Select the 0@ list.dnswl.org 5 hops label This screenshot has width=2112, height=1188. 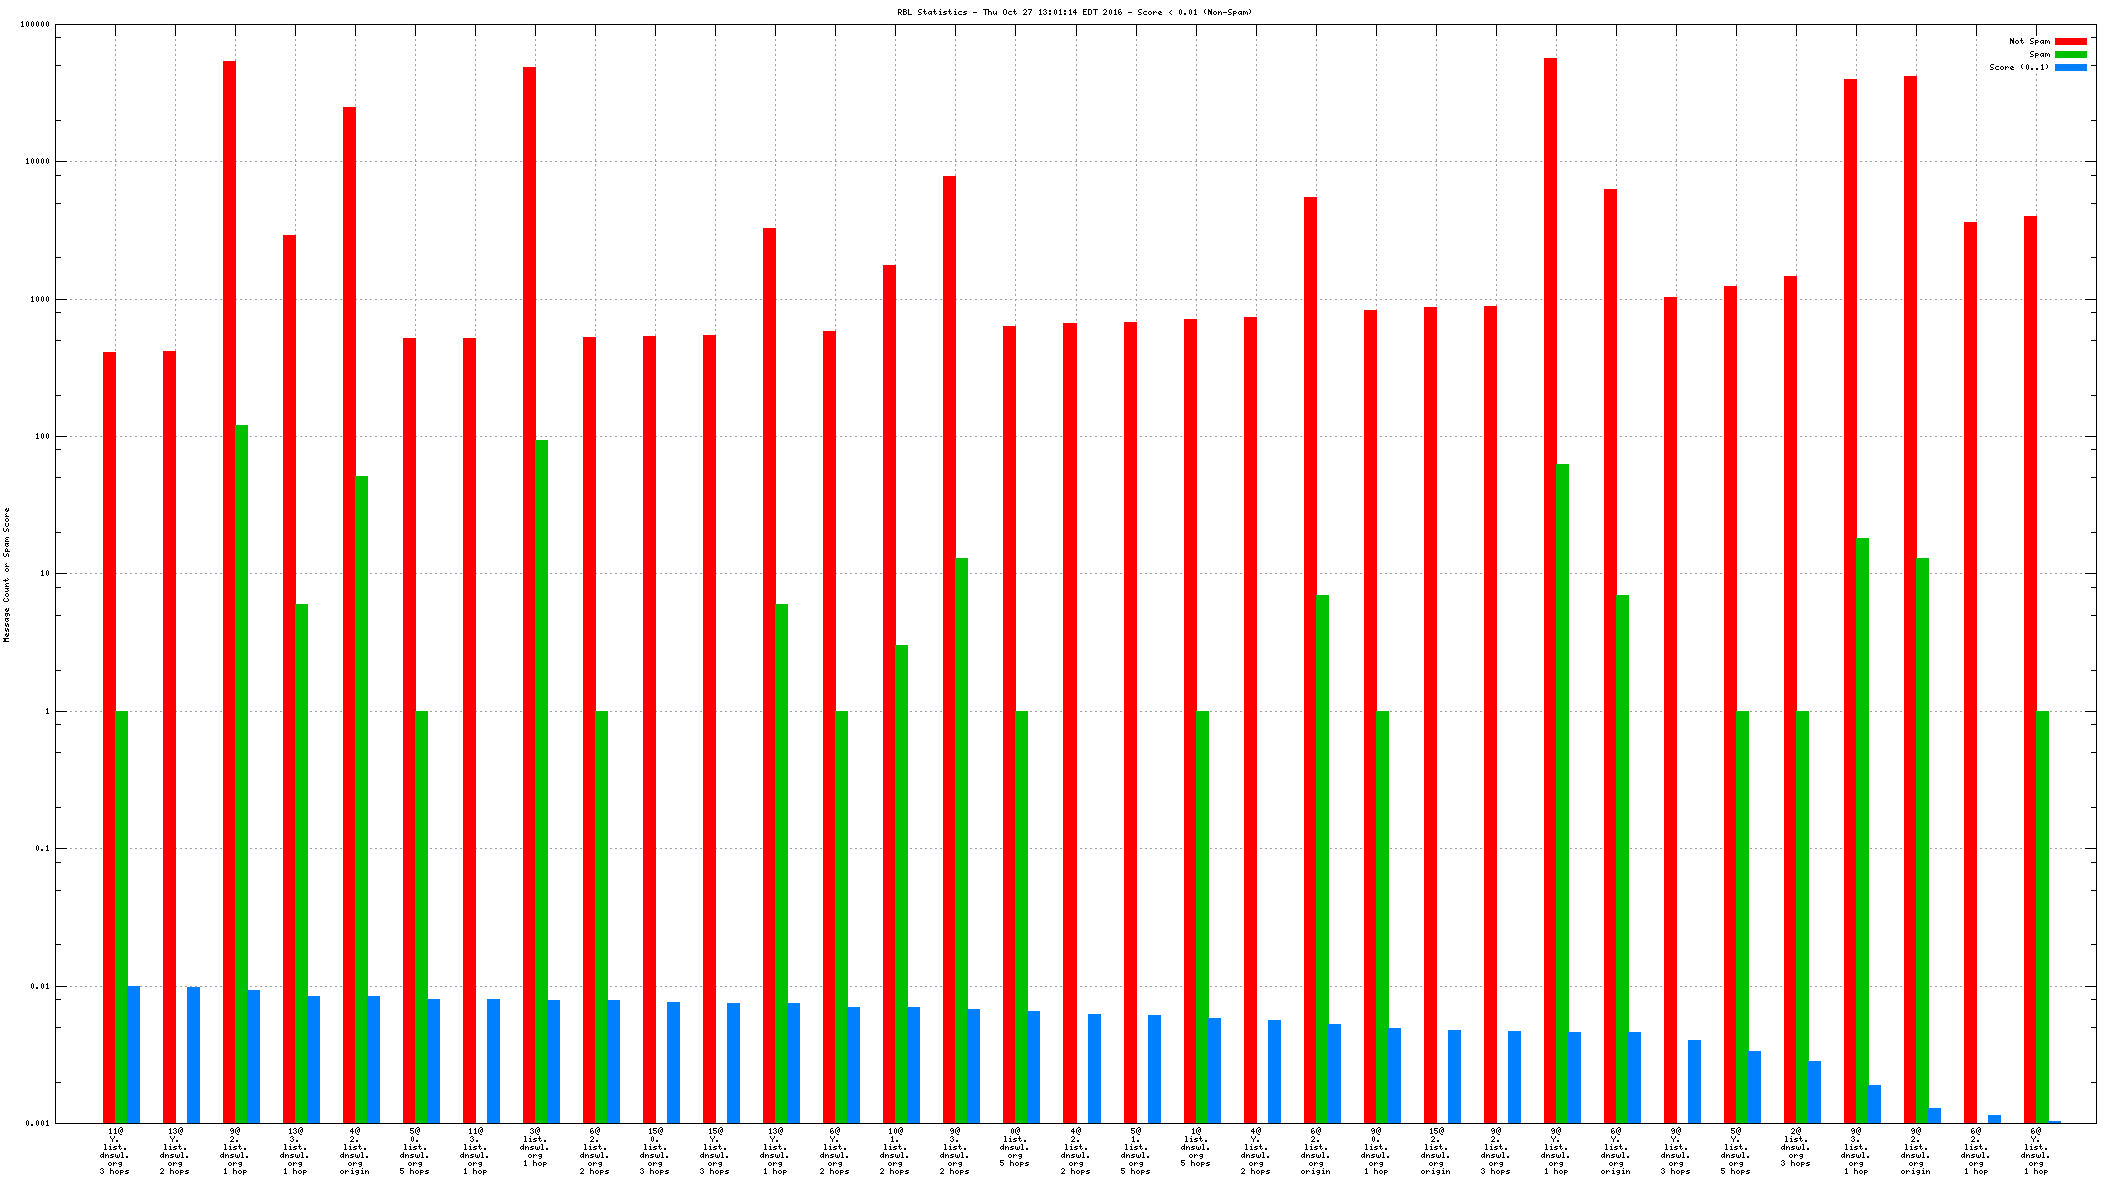point(1014,1147)
